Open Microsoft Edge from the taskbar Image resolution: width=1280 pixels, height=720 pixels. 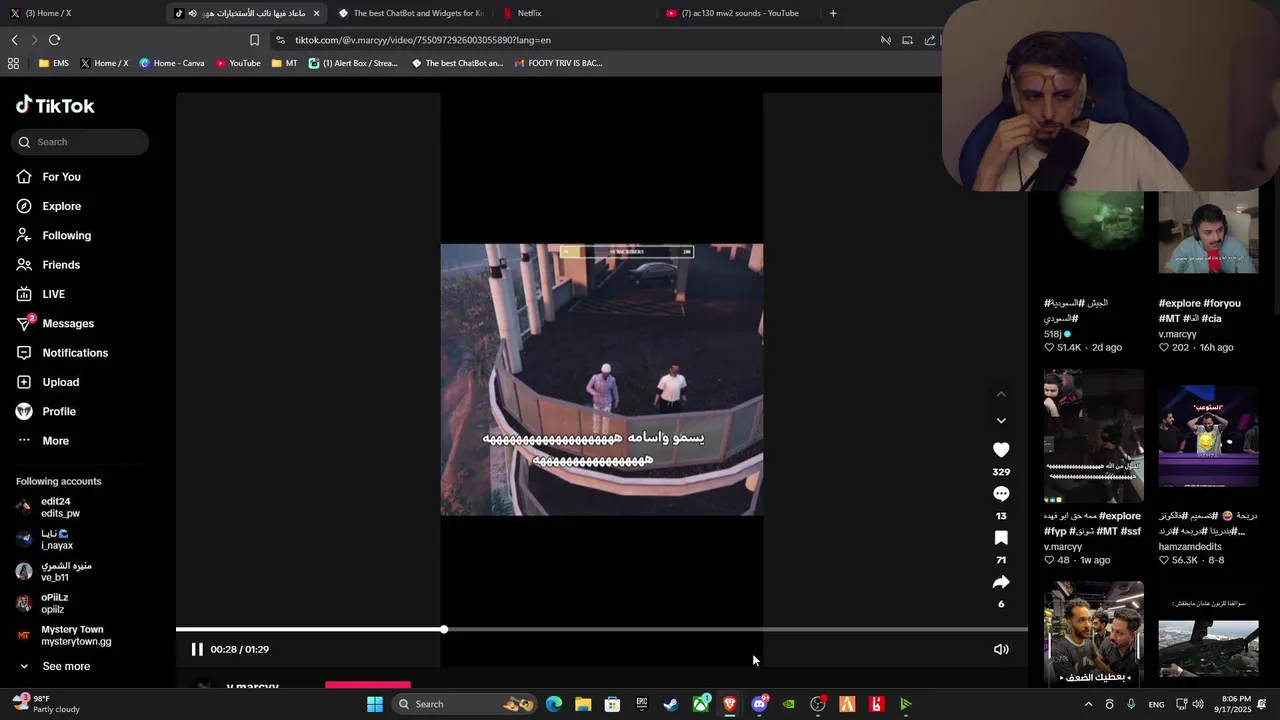coord(554,704)
